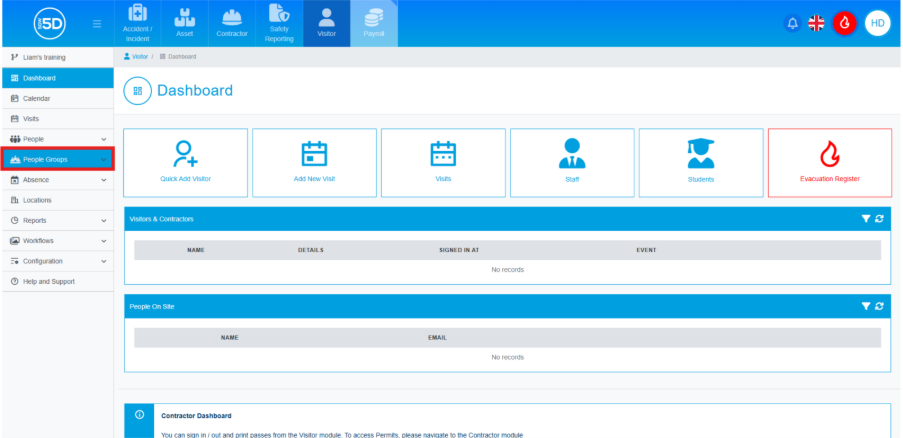Switch to the Contractor module tab
The image size is (903, 438).
[232, 23]
